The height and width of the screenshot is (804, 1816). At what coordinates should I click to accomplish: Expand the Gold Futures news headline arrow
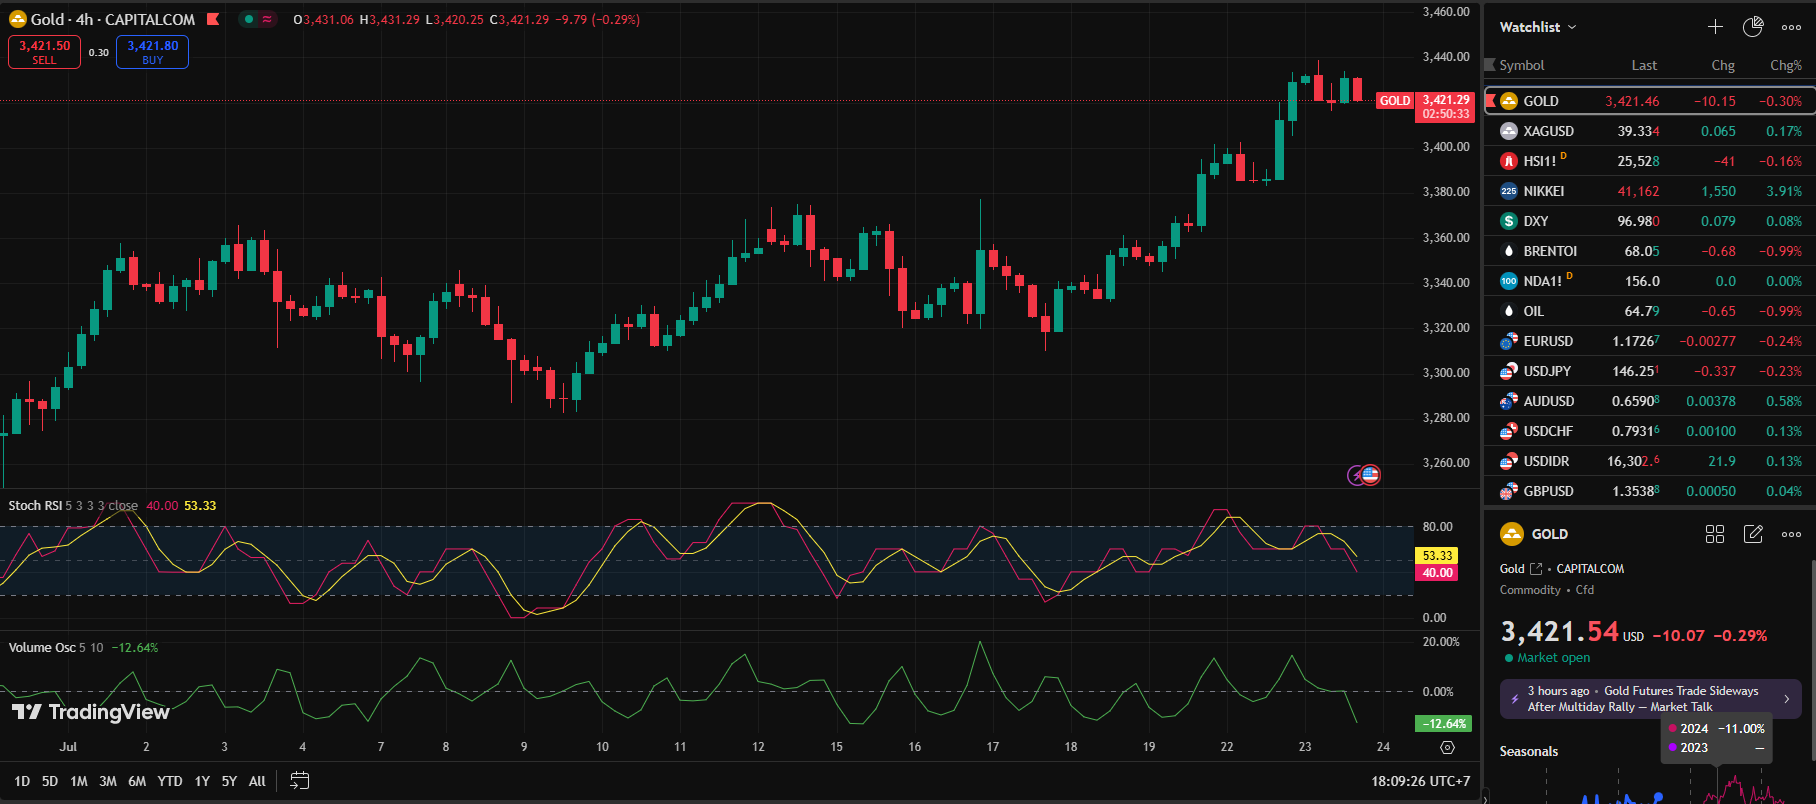1787,699
